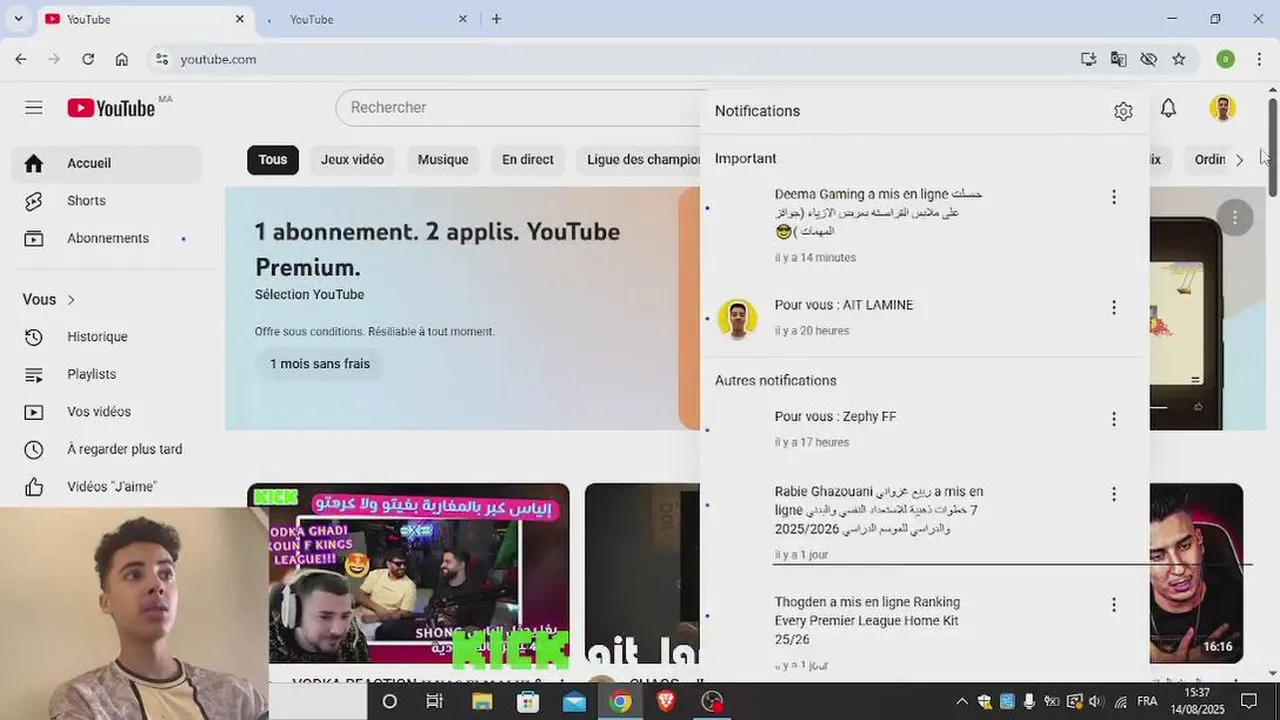The height and width of the screenshot is (720, 1280).
Task: Open Windows action center notifications
Action: (x=1247, y=702)
